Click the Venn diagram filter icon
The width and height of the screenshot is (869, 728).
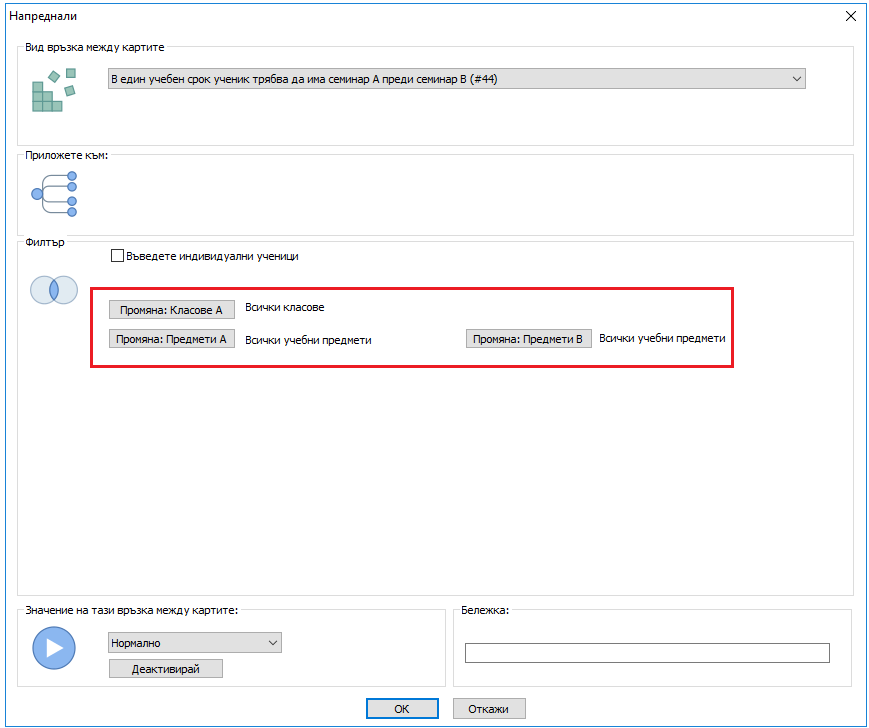pyautogui.click(x=53, y=290)
